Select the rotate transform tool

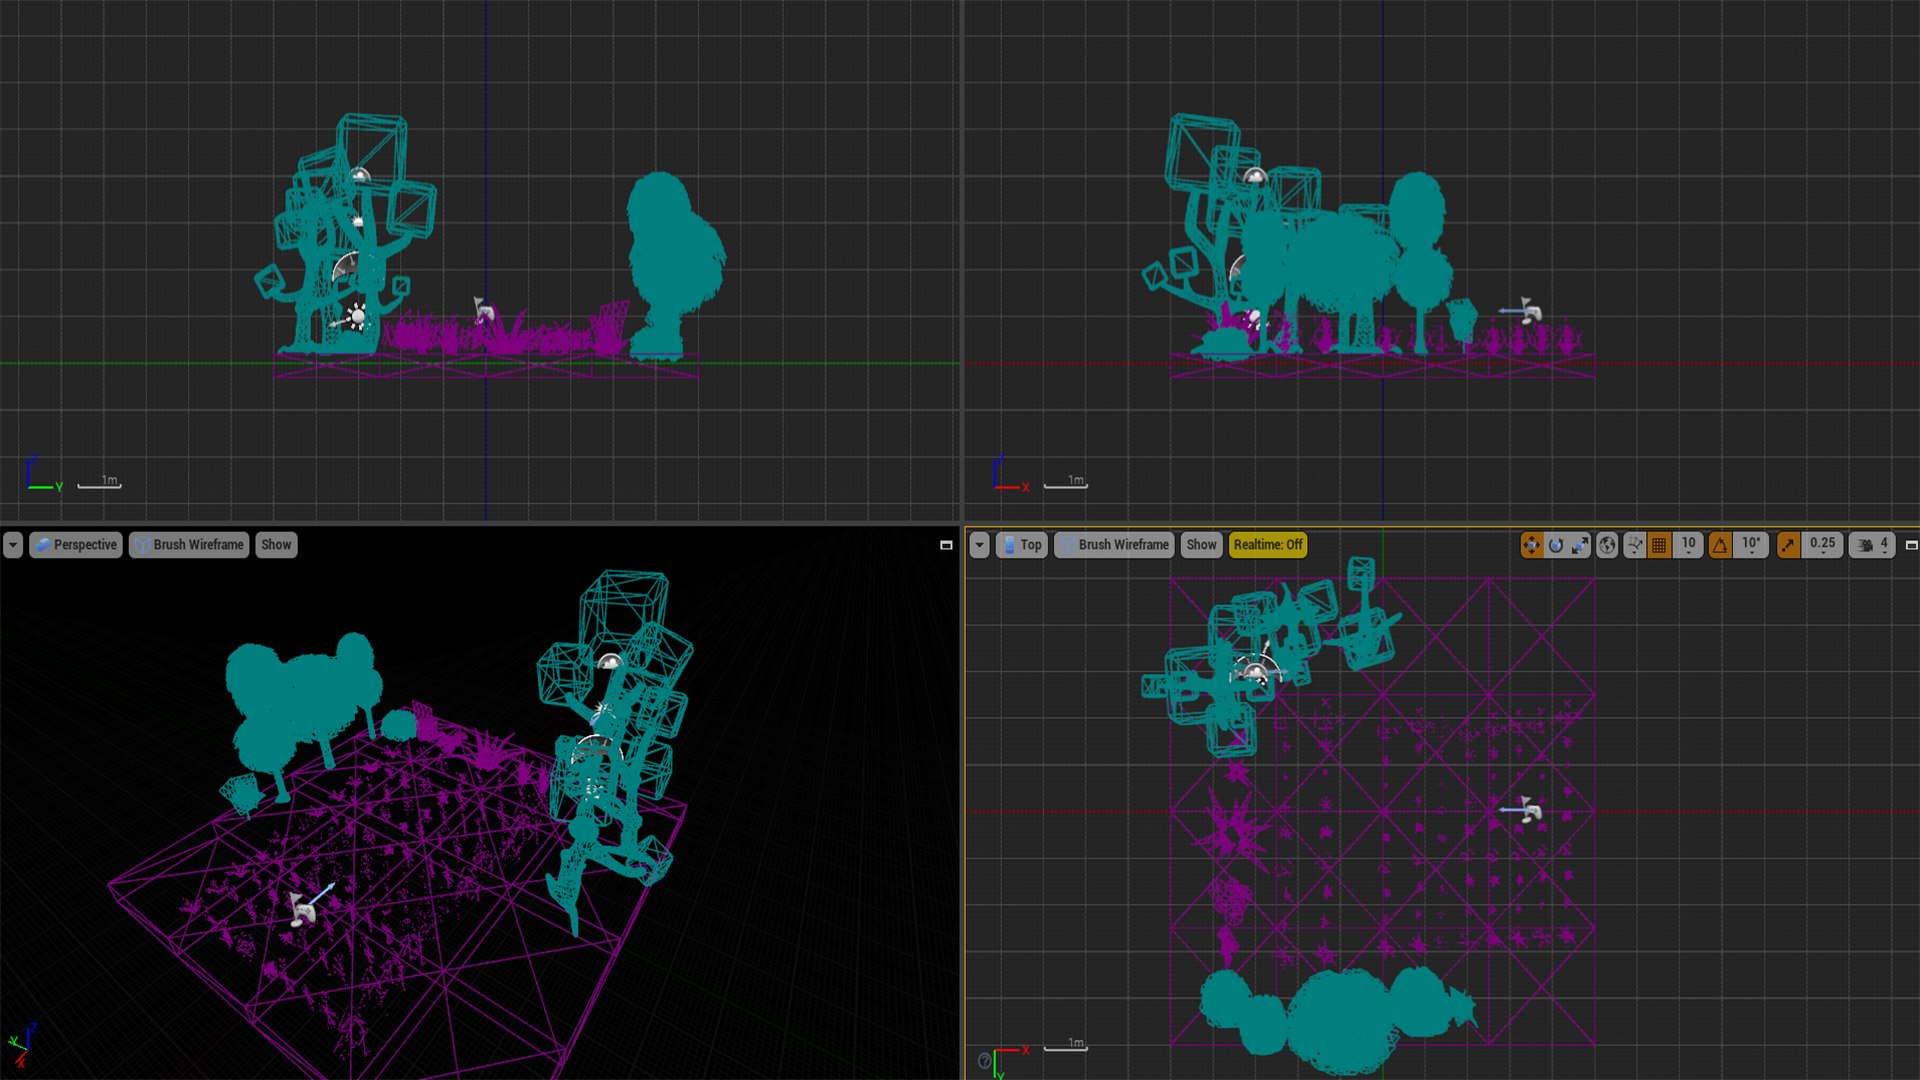pyautogui.click(x=1556, y=545)
